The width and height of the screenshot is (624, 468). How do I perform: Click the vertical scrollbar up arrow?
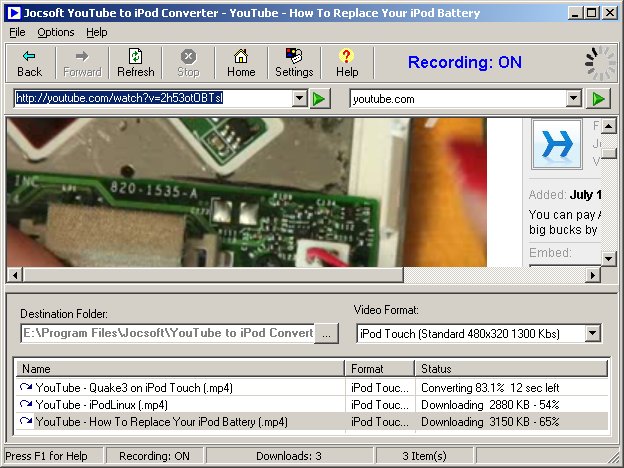point(609,127)
